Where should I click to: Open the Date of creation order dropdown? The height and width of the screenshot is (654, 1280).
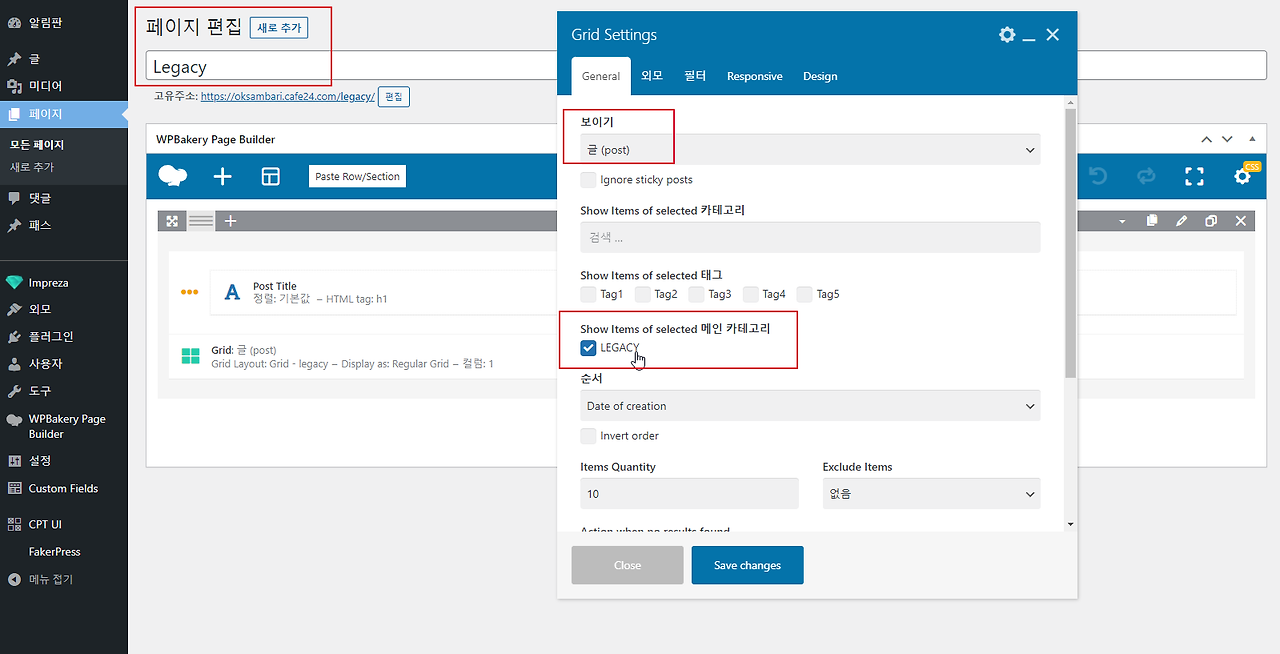tap(810, 405)
